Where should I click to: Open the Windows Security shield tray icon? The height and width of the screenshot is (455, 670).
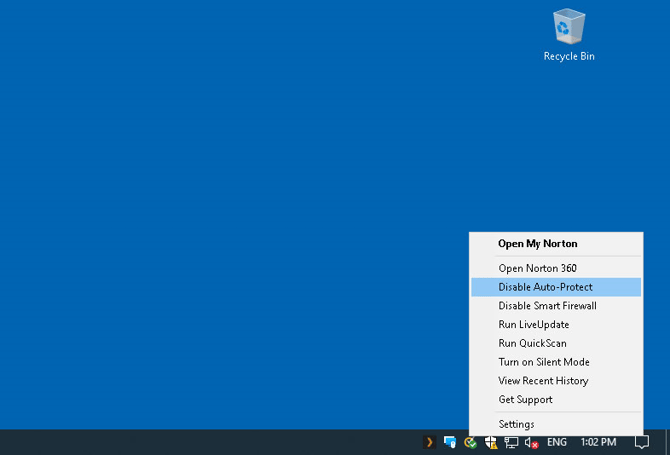491,442
